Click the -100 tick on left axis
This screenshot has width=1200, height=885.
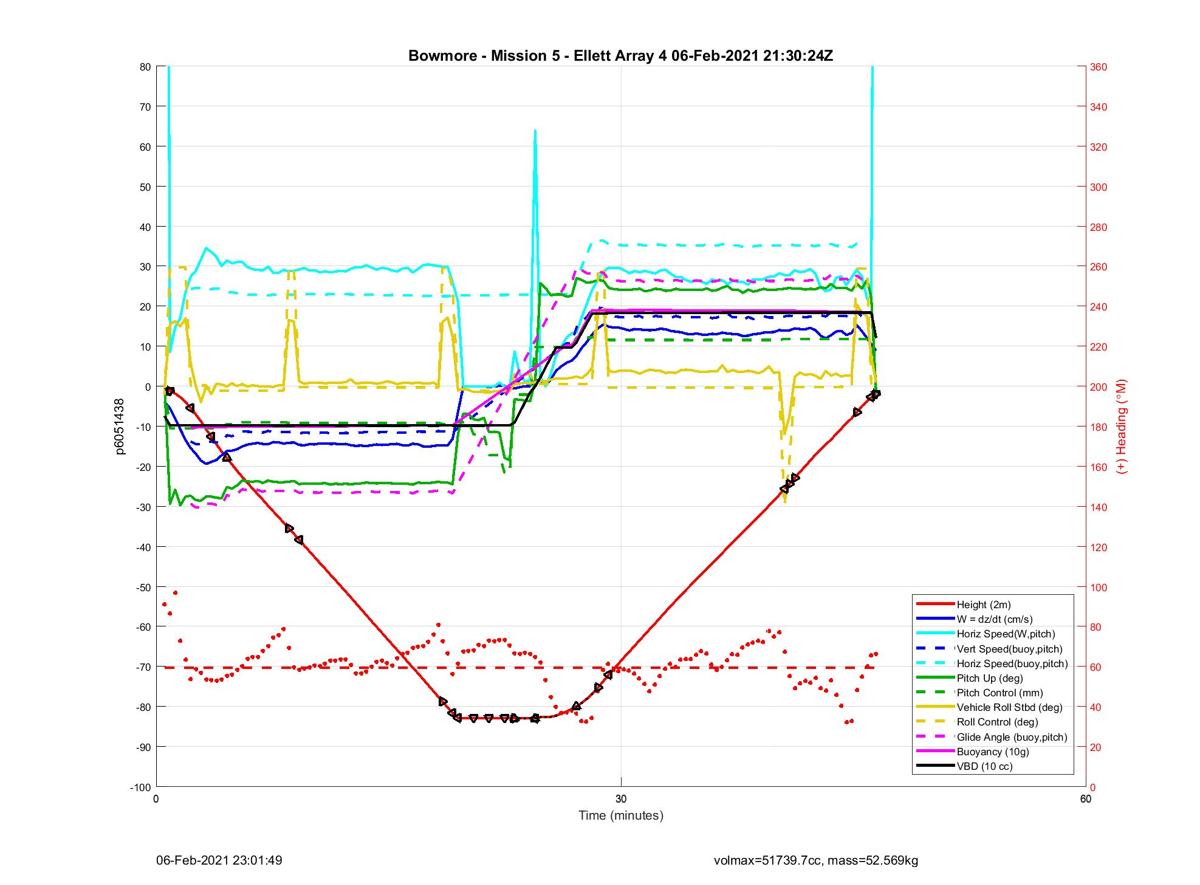tap(139, 787)
